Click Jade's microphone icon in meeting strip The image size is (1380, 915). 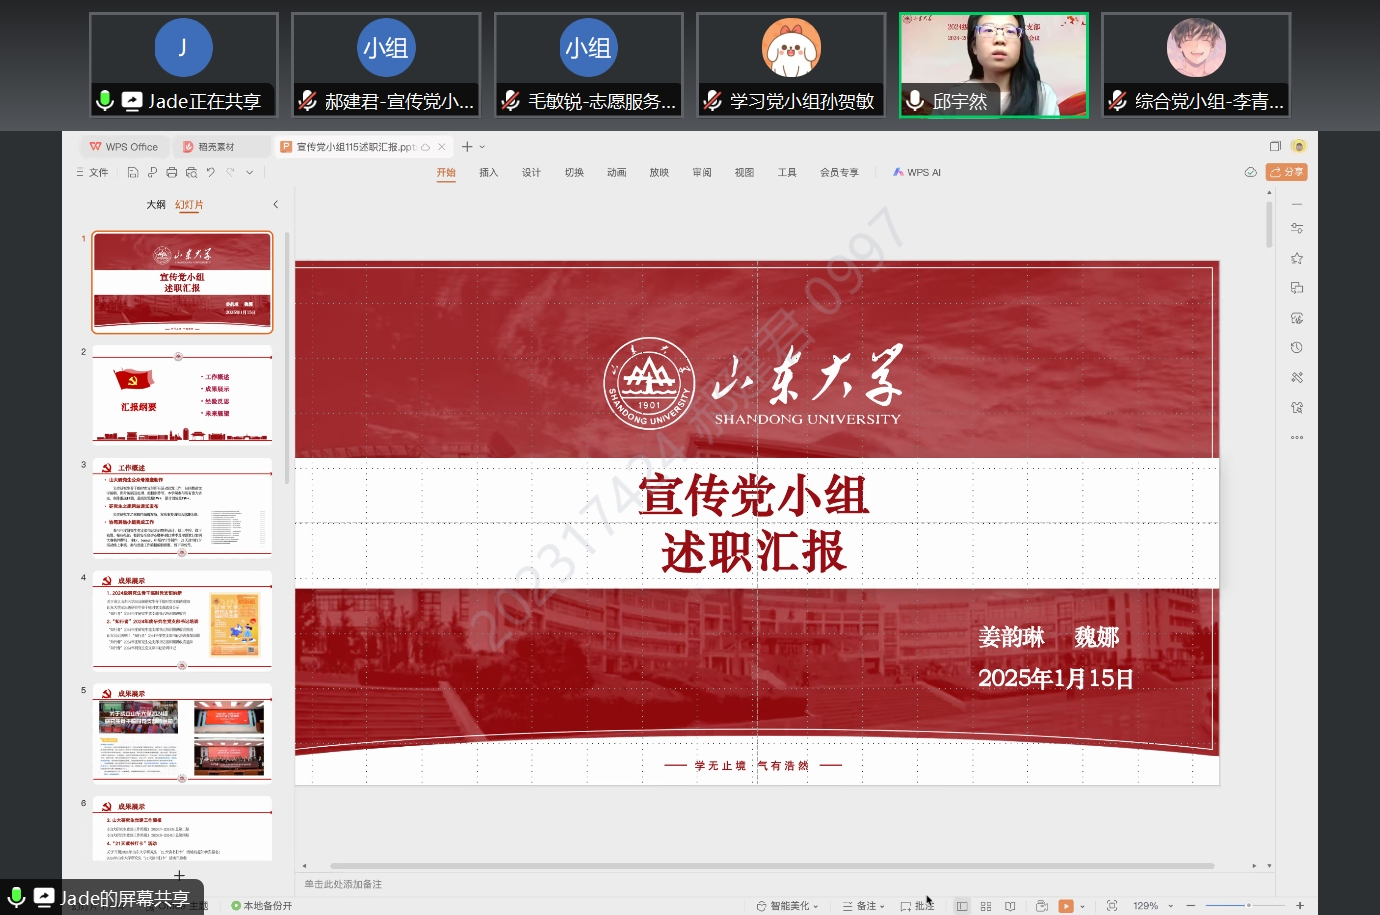click(104, 100)
